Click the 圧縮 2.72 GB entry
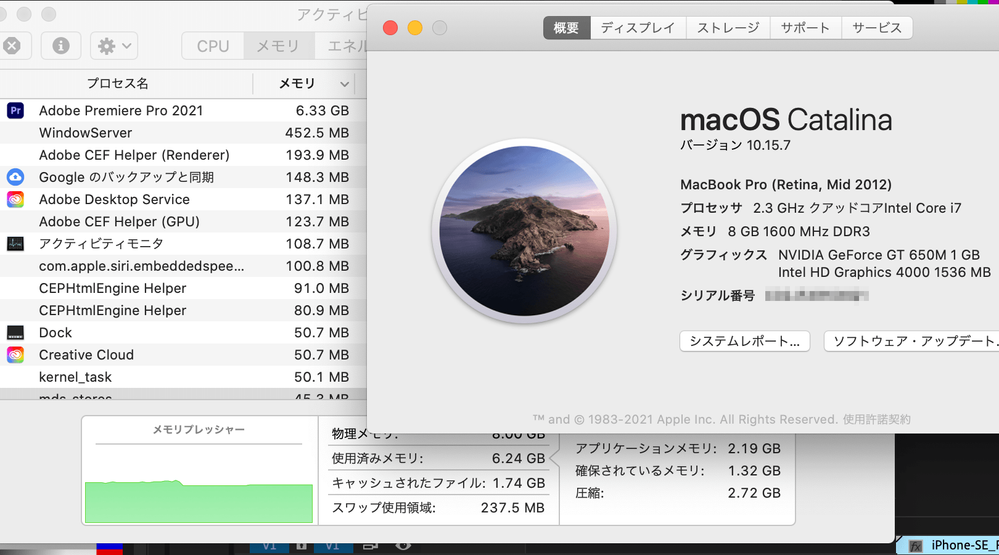 pos(678,493)
